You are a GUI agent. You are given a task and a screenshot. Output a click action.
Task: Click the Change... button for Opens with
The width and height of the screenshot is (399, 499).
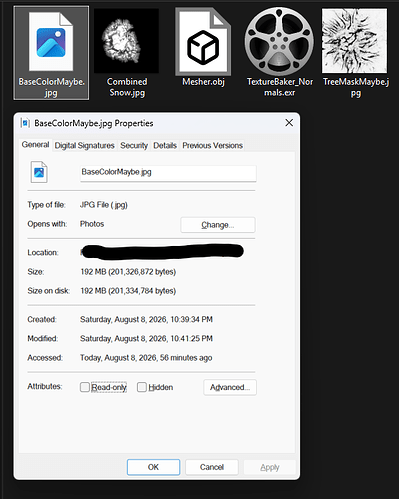coord(218,225)
